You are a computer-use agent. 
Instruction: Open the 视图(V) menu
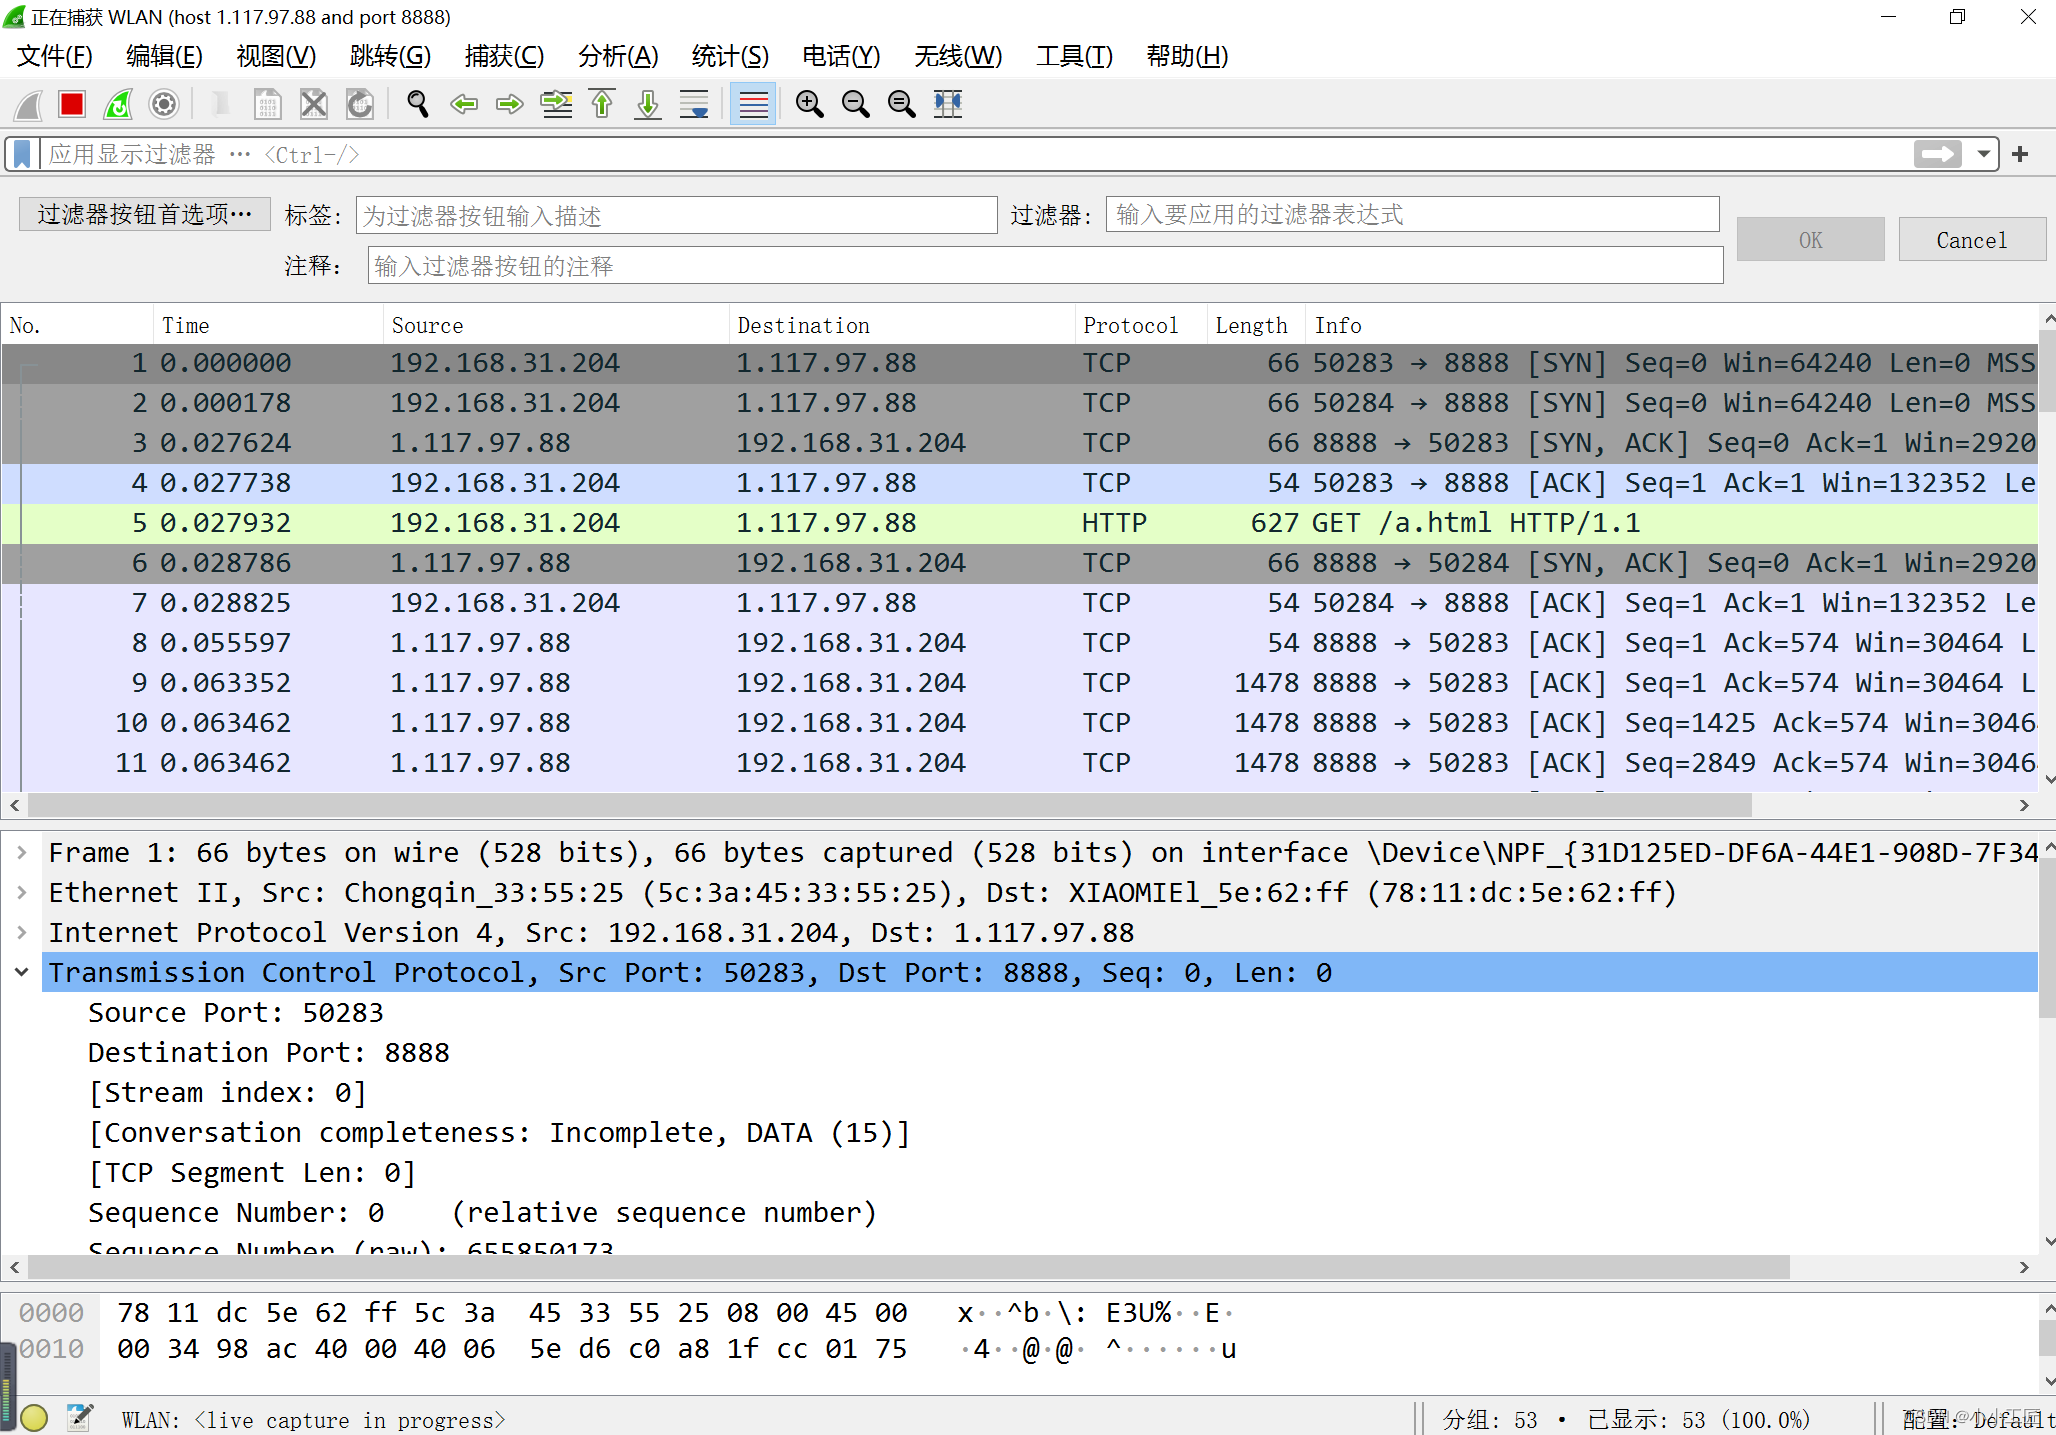tap(276, 56)
